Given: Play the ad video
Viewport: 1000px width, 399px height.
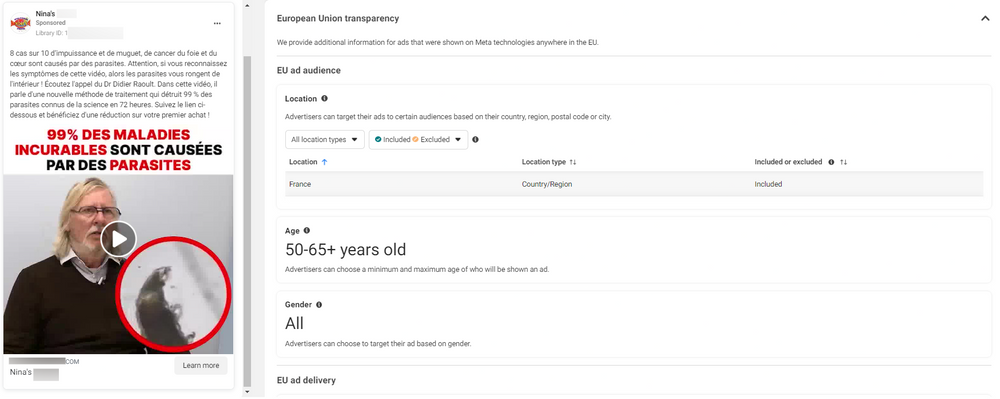Looking at the screenshot, I should pos(119,239).
